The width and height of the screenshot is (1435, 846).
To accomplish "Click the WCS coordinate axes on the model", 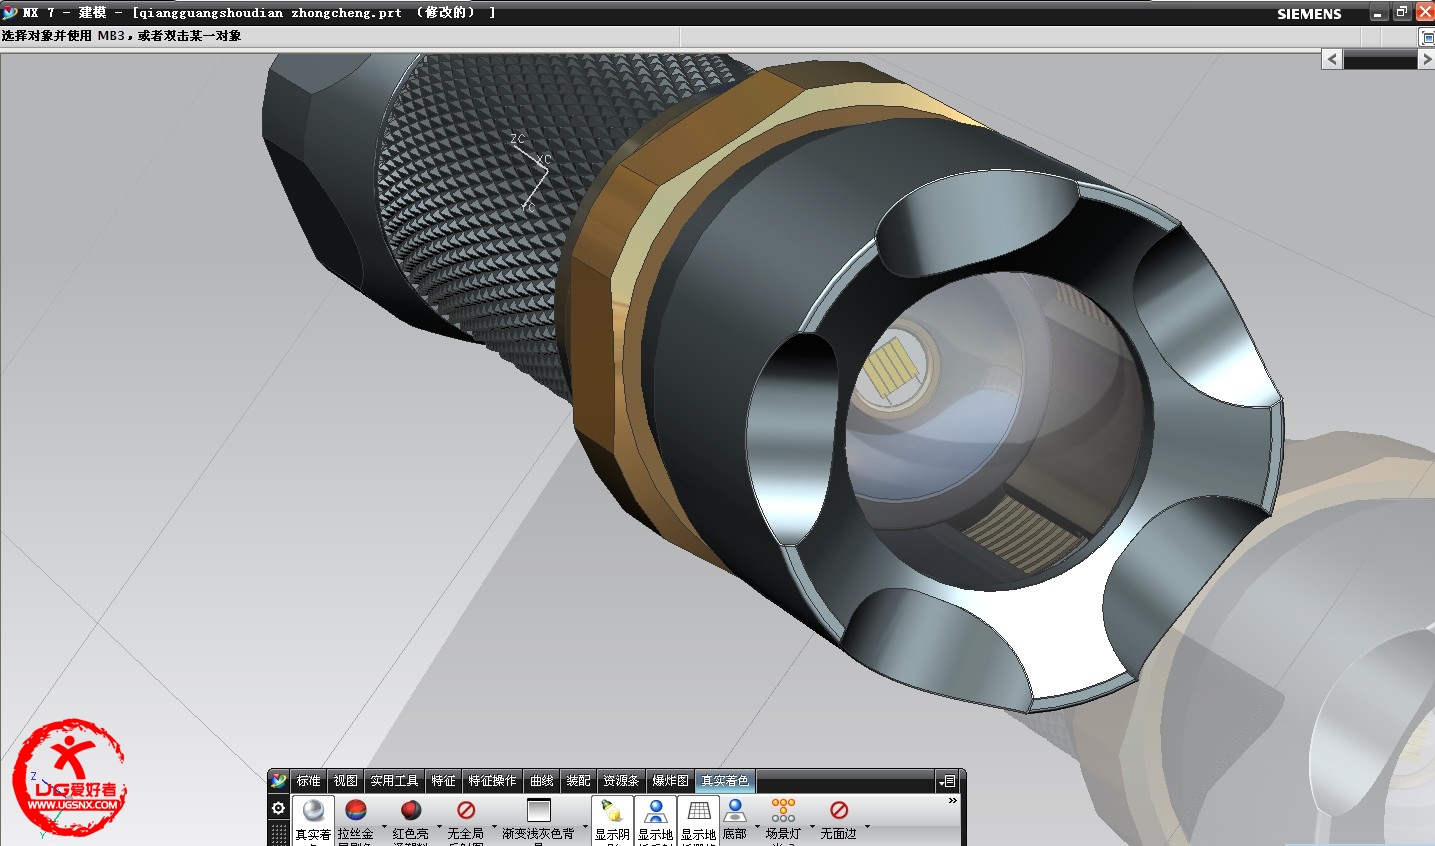I will pos(532,172).
